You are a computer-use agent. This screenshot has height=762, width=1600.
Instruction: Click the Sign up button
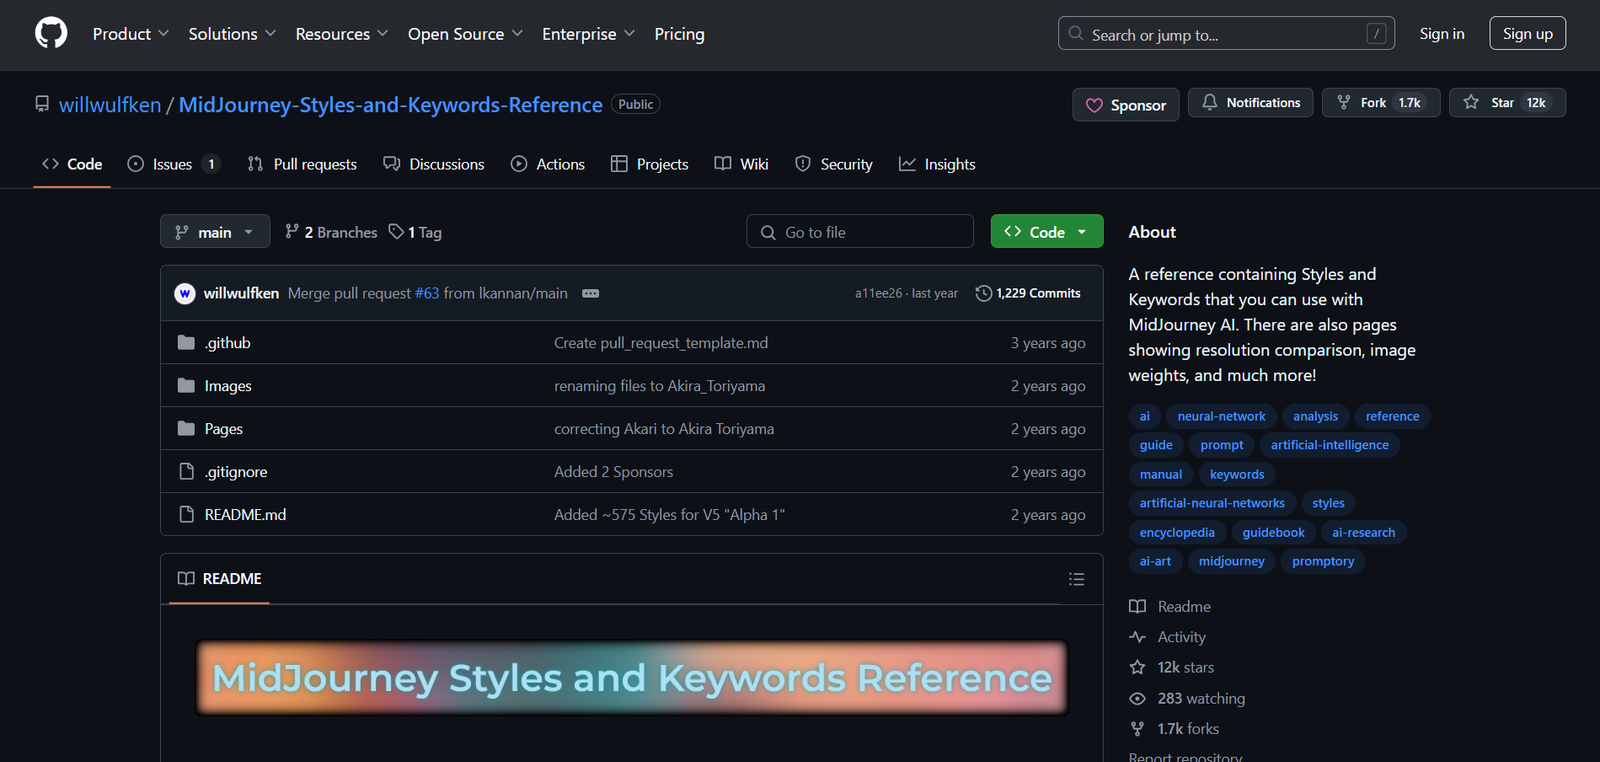click(1527, 34)
